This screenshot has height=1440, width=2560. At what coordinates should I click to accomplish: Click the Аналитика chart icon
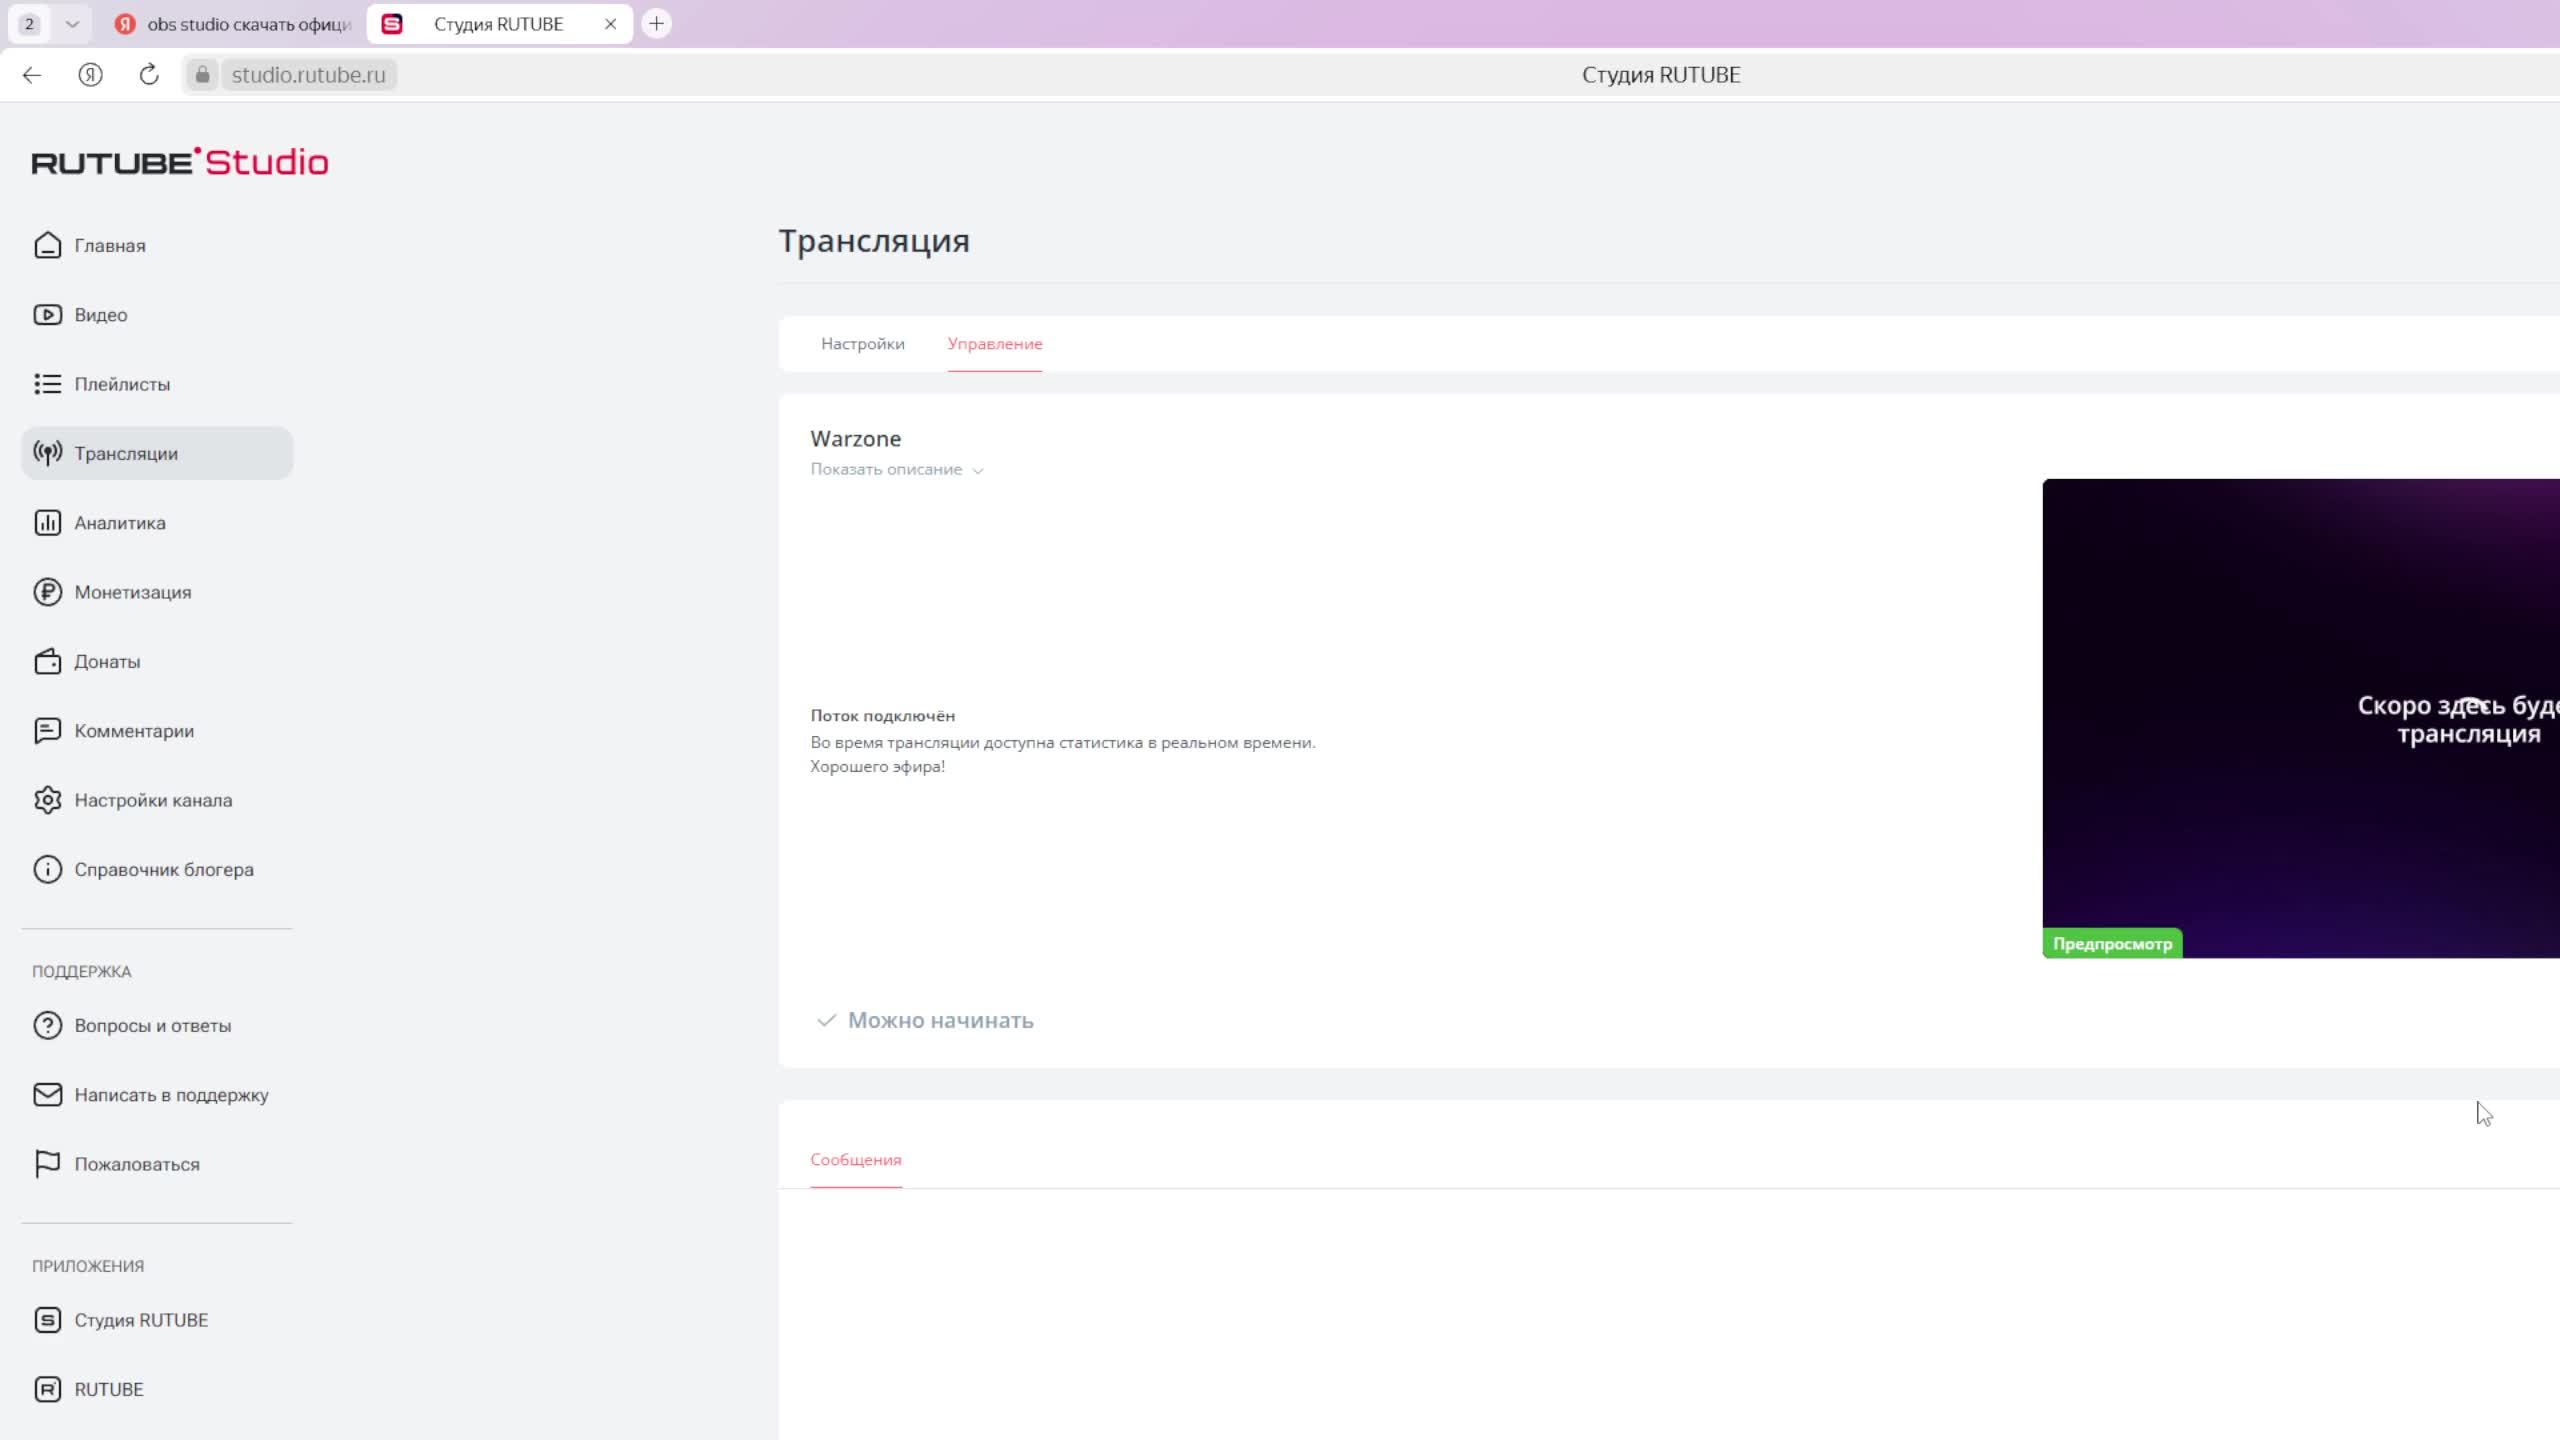47,523
